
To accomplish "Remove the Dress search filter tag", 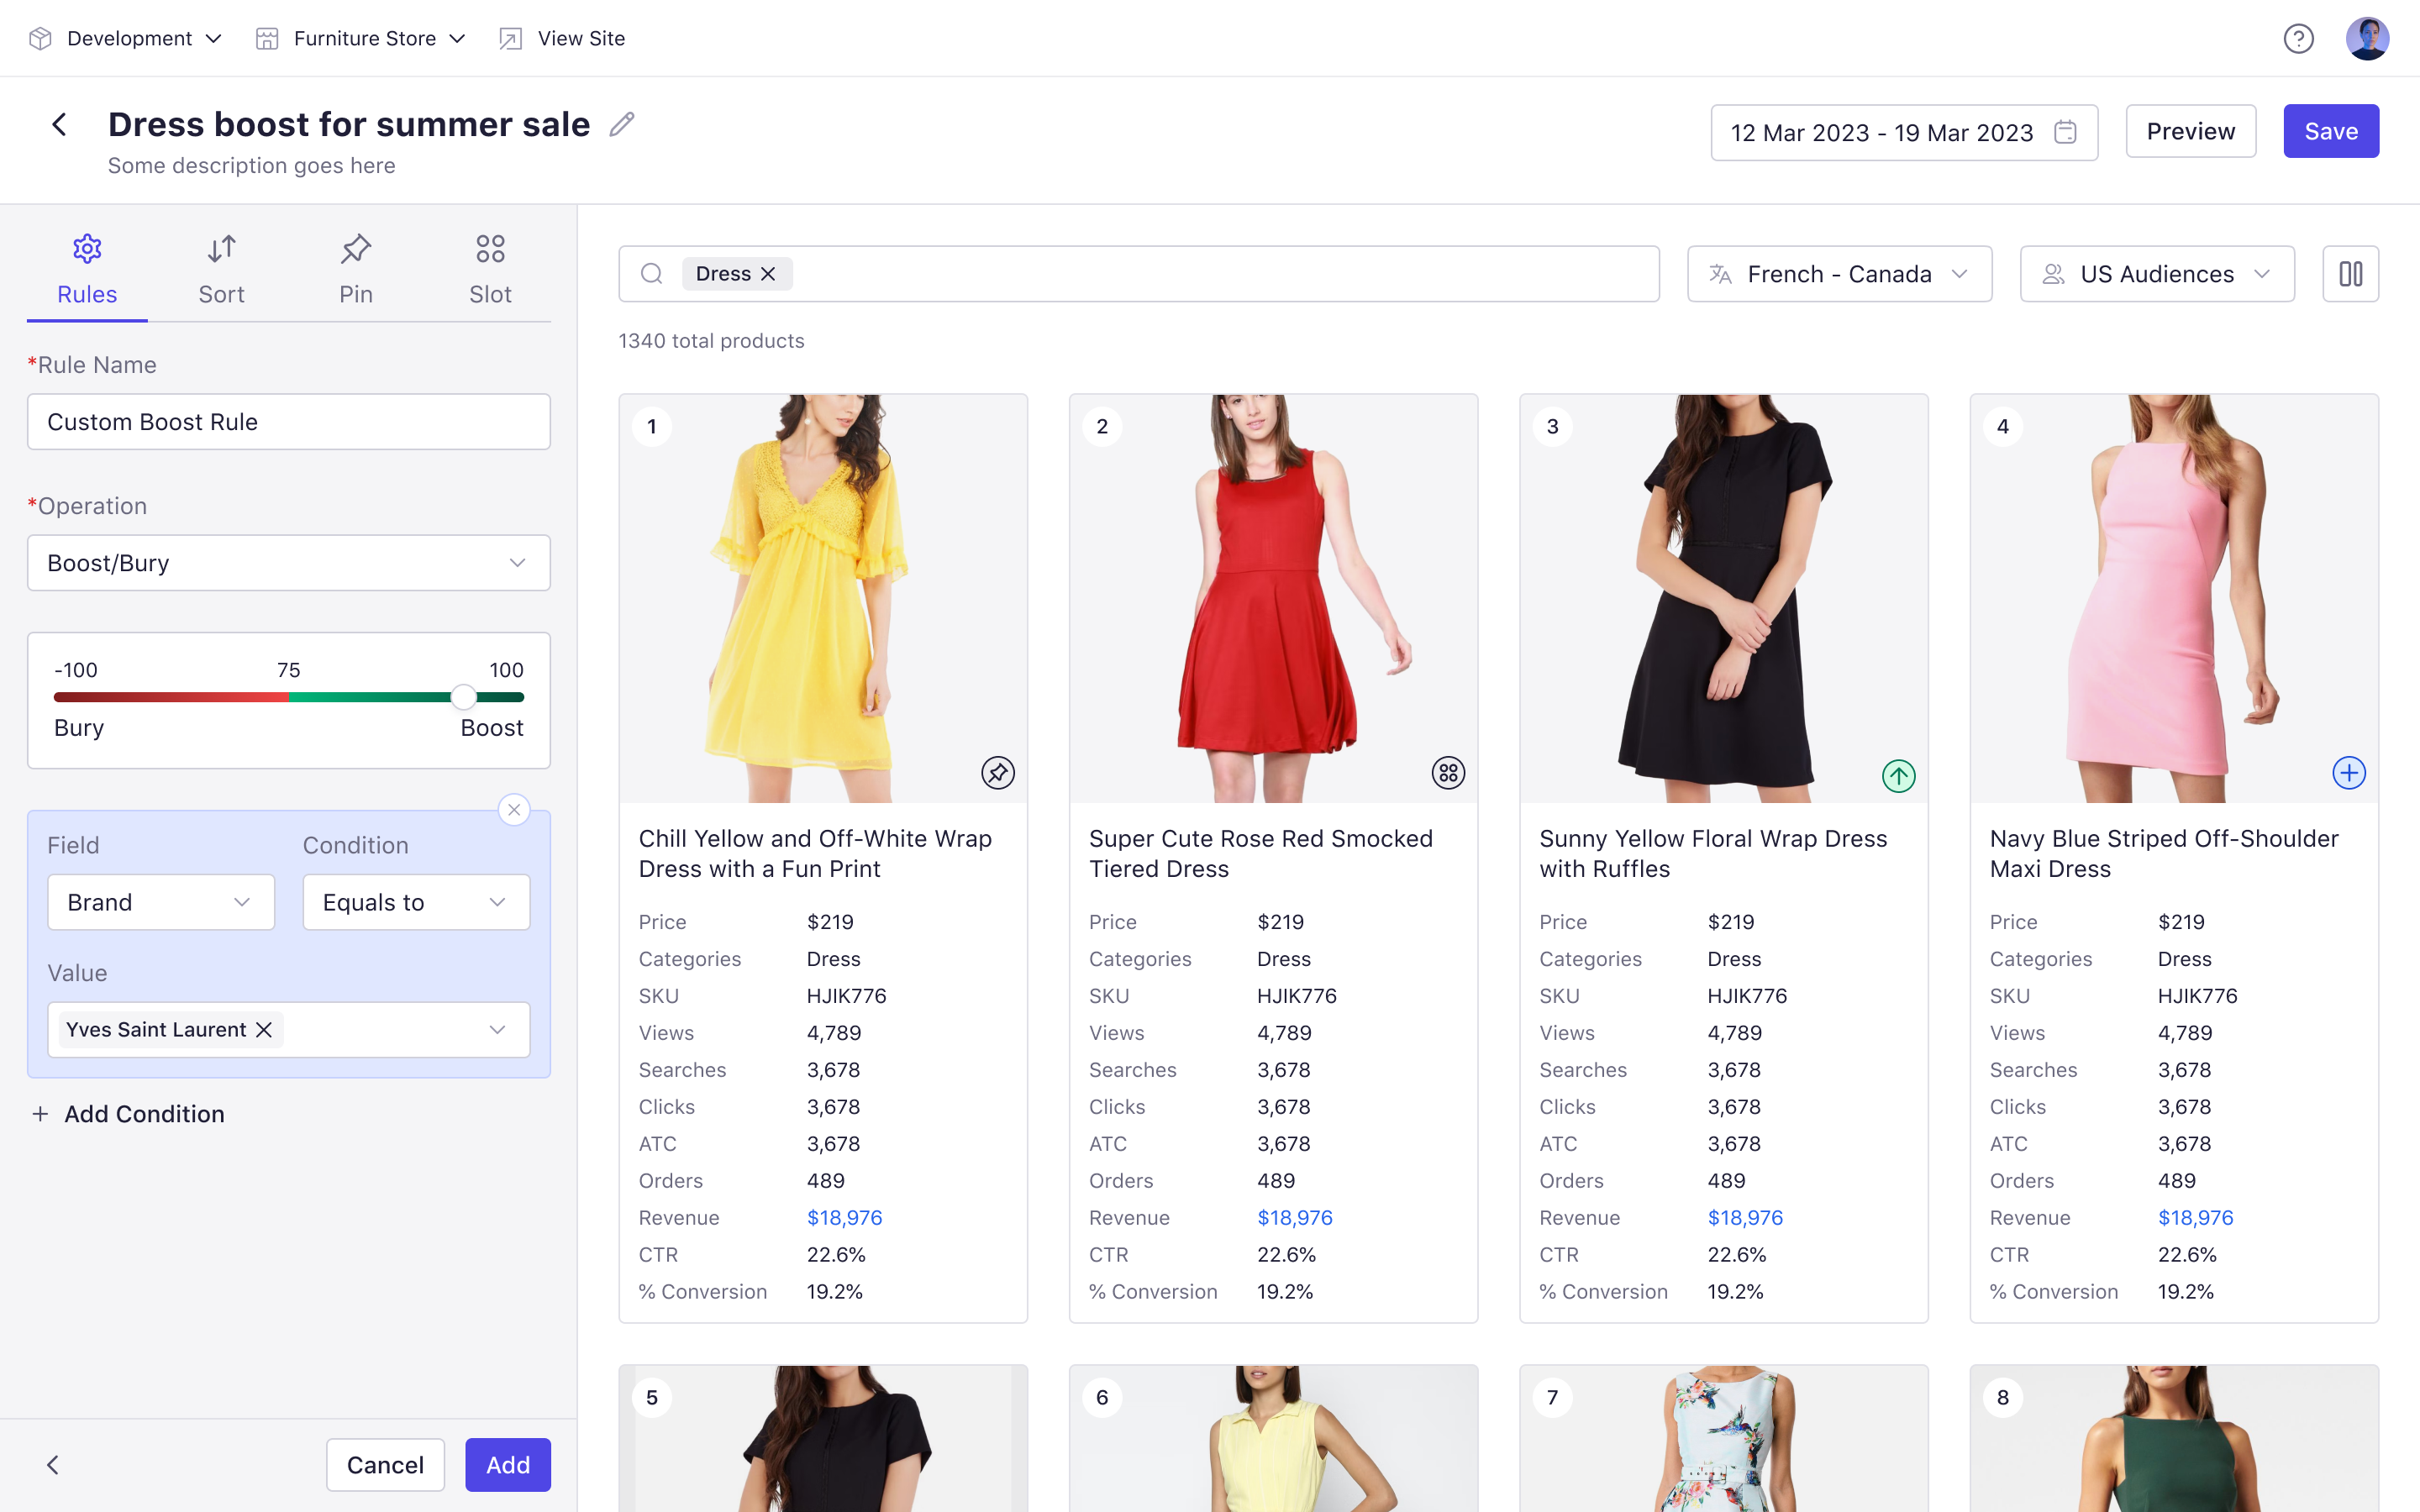I will coord(768,274).
